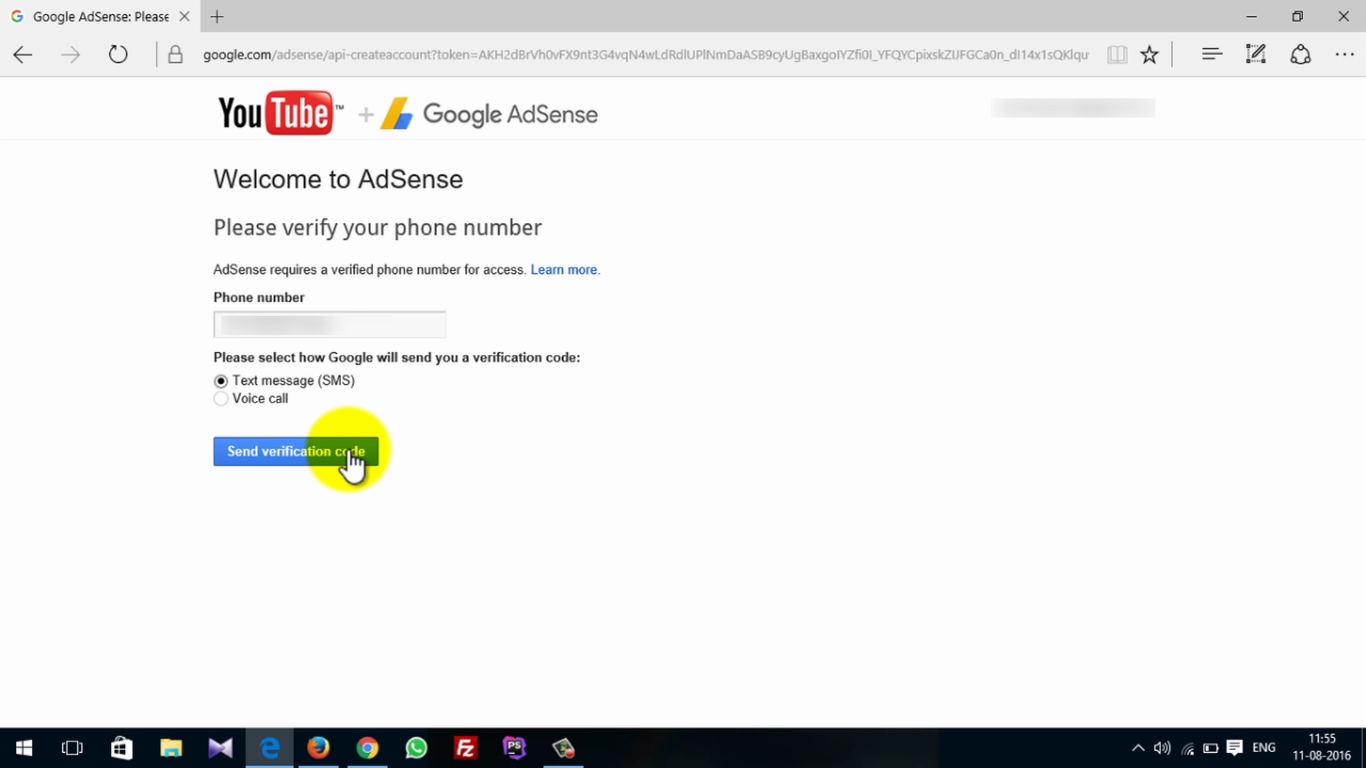Open the Edge share icon

coord(1300,55)
